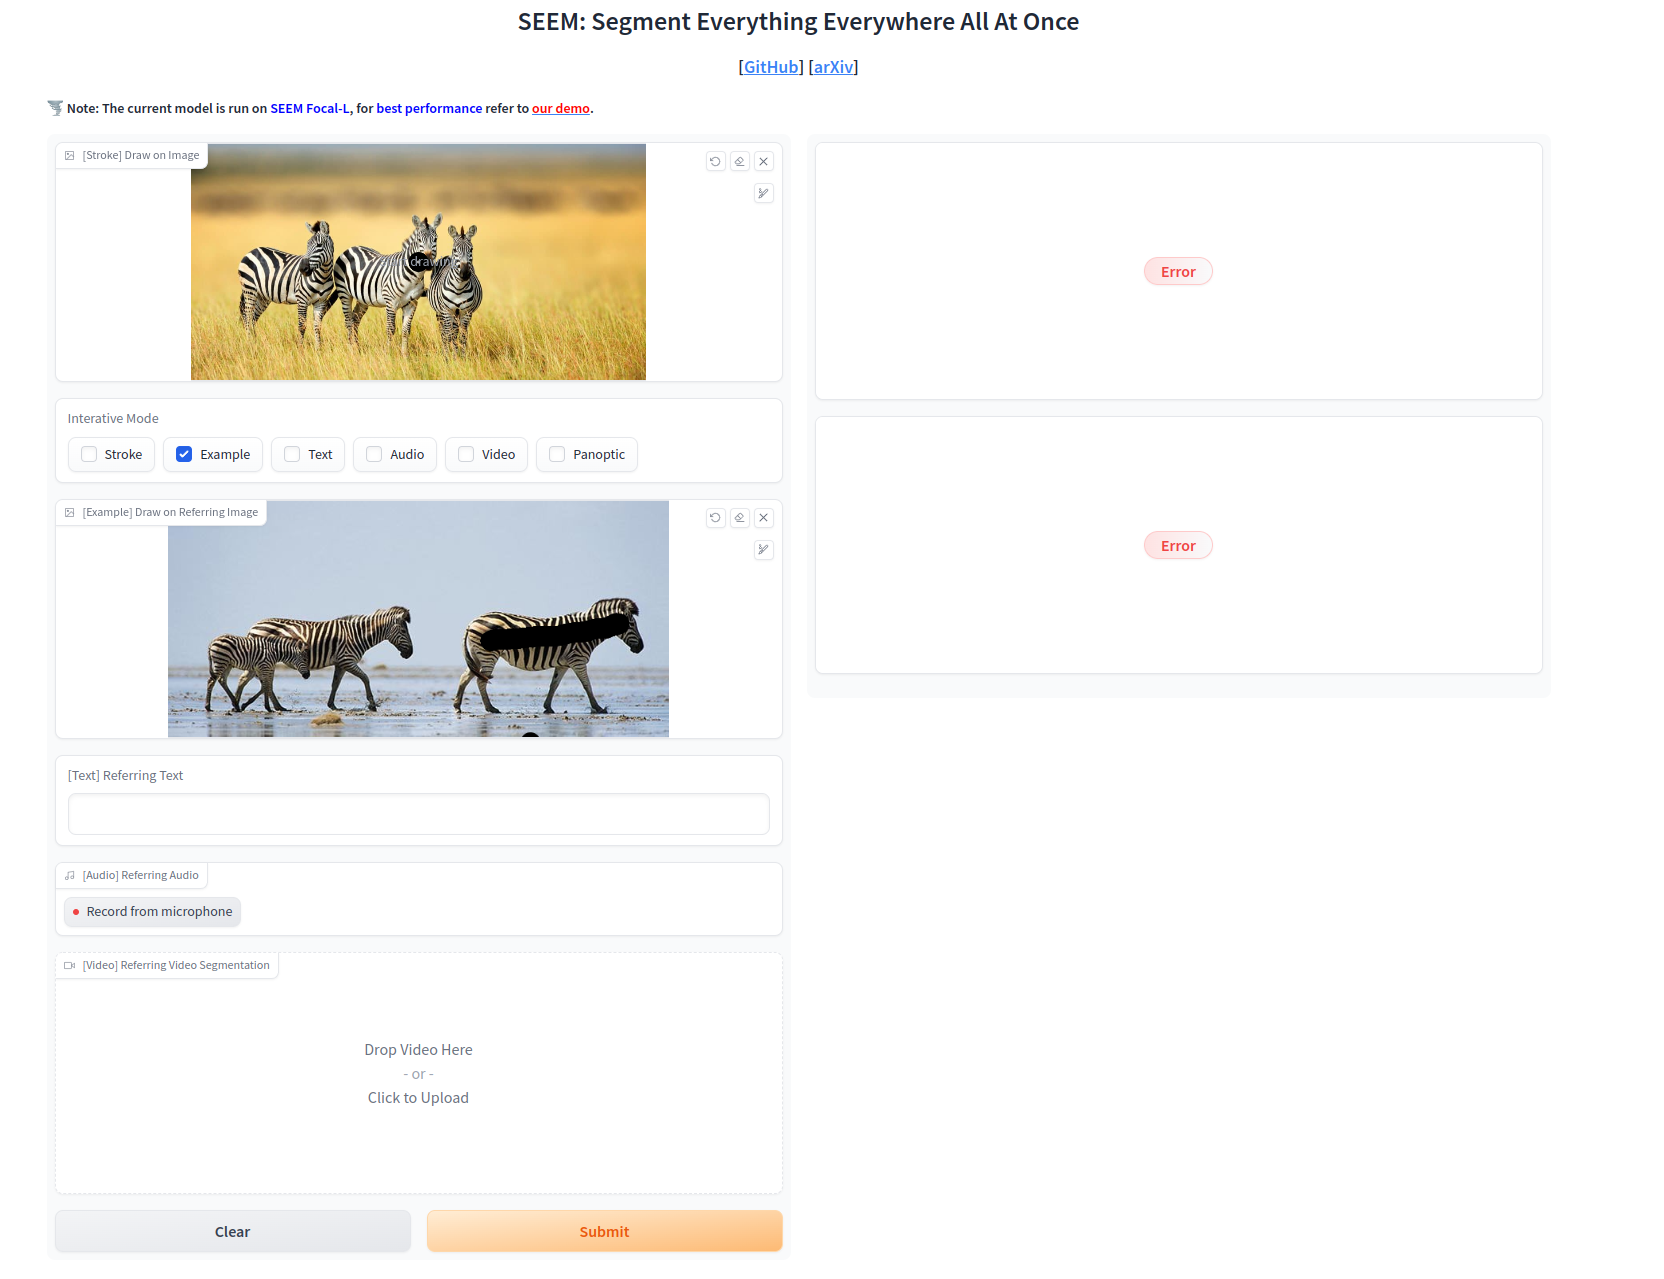
Task: Clear all inputs with the Clear button
Action: 232,1231
